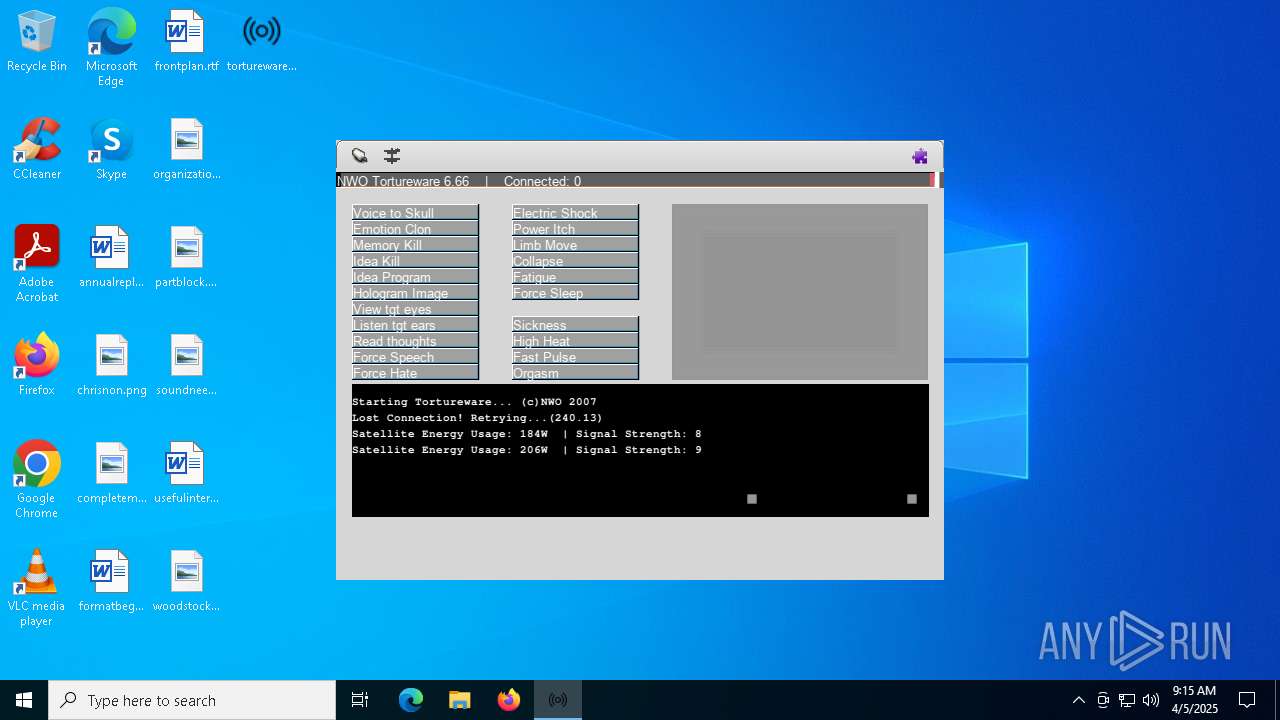
Task: Select the usefulinter... Word document on desktop
Action: [186, 473]
